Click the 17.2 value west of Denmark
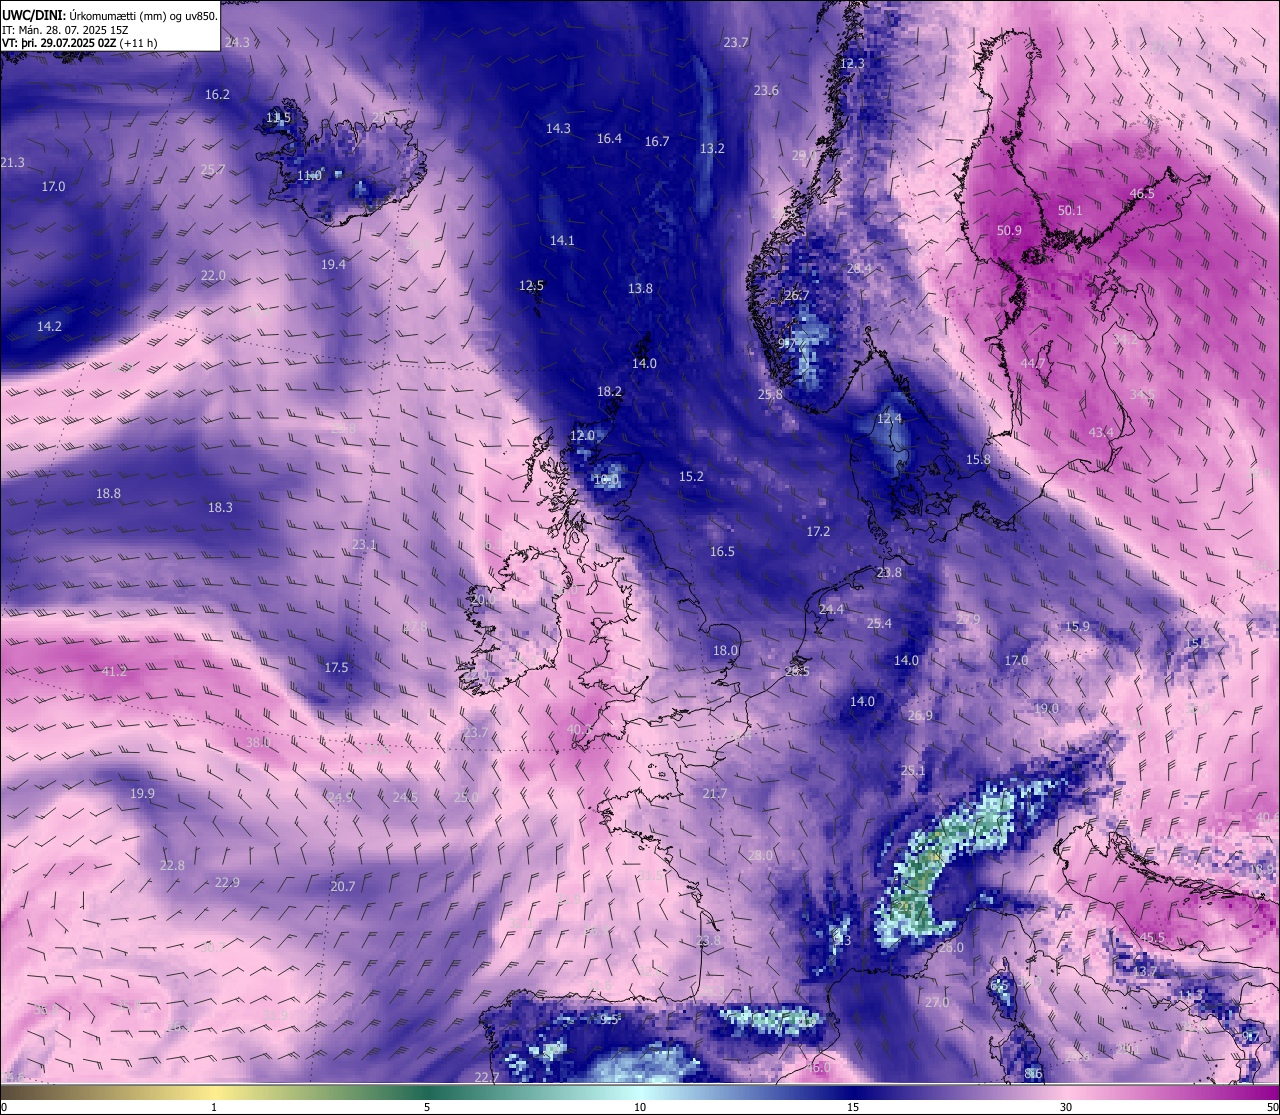 pos(818,532)
